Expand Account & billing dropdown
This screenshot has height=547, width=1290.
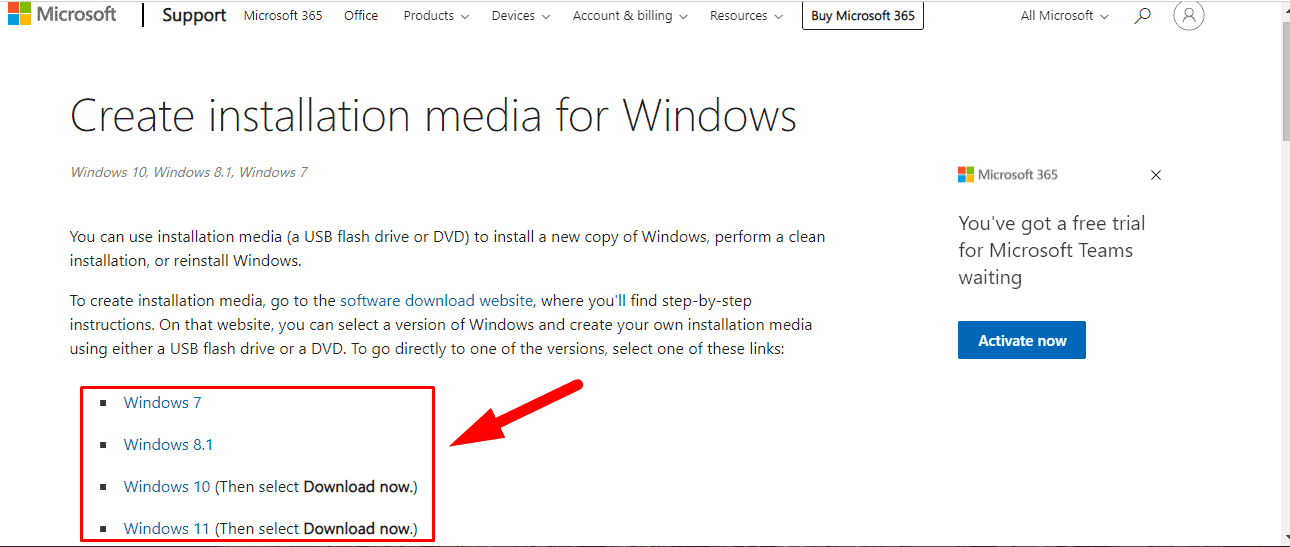tap(630, 16)
